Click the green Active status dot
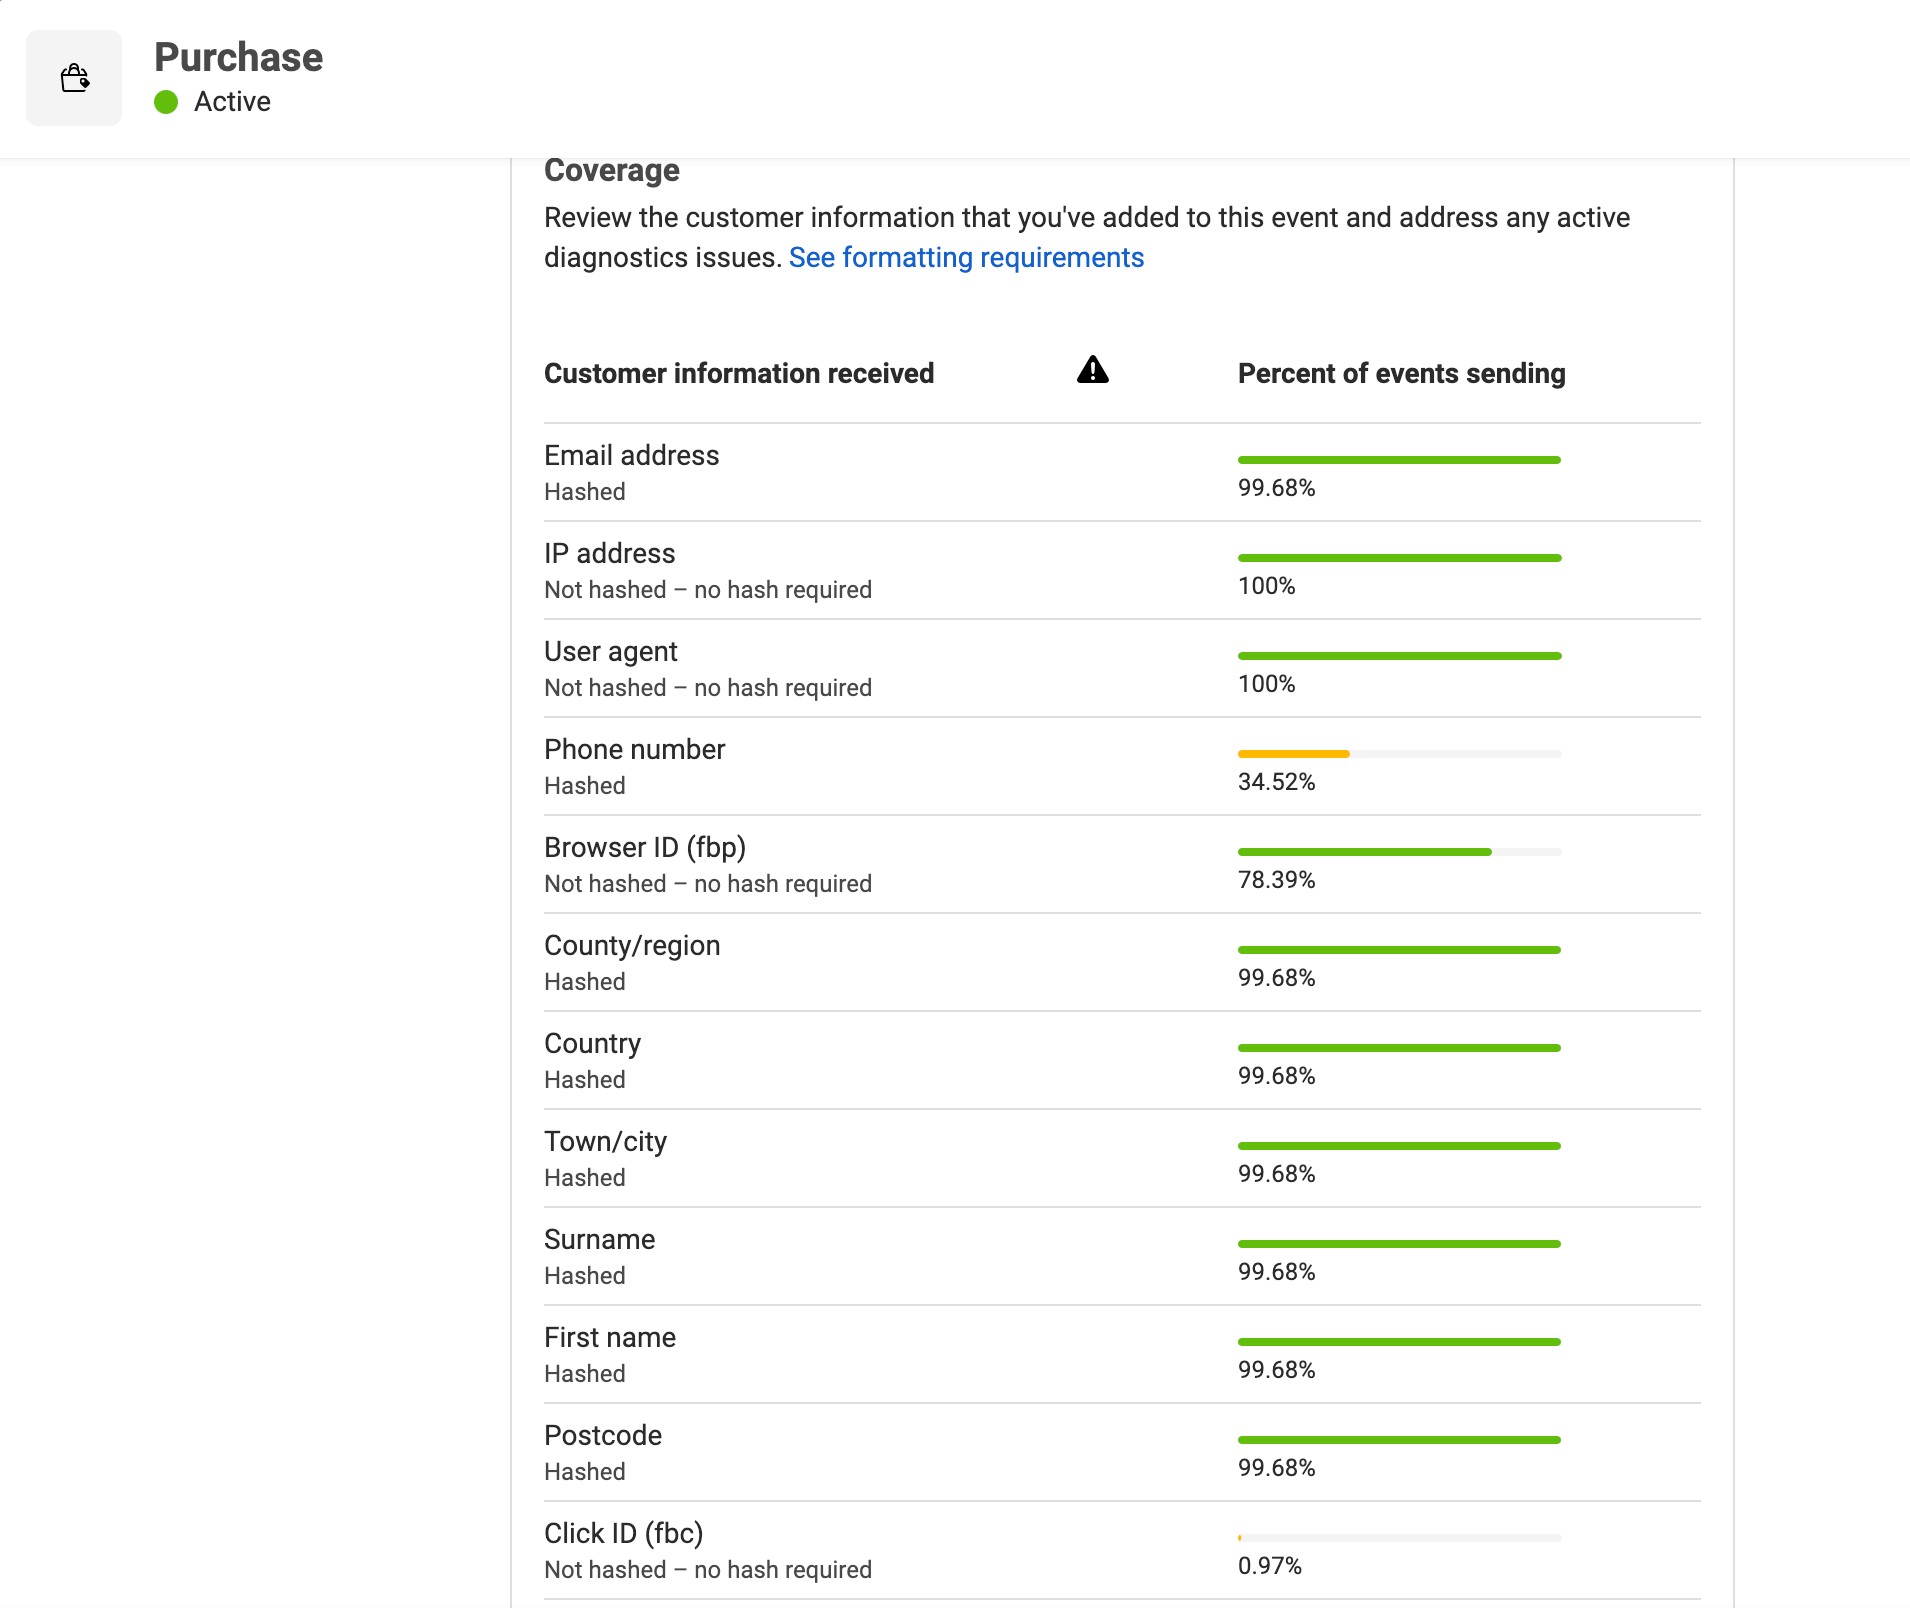The width and height of the screenshot is (1910, 1608). click(166, 102)
